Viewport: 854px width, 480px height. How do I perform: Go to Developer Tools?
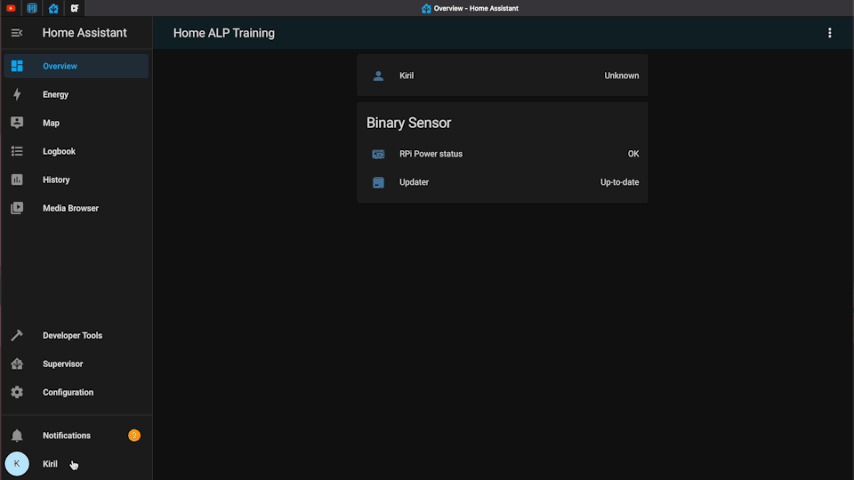point(76,336)
